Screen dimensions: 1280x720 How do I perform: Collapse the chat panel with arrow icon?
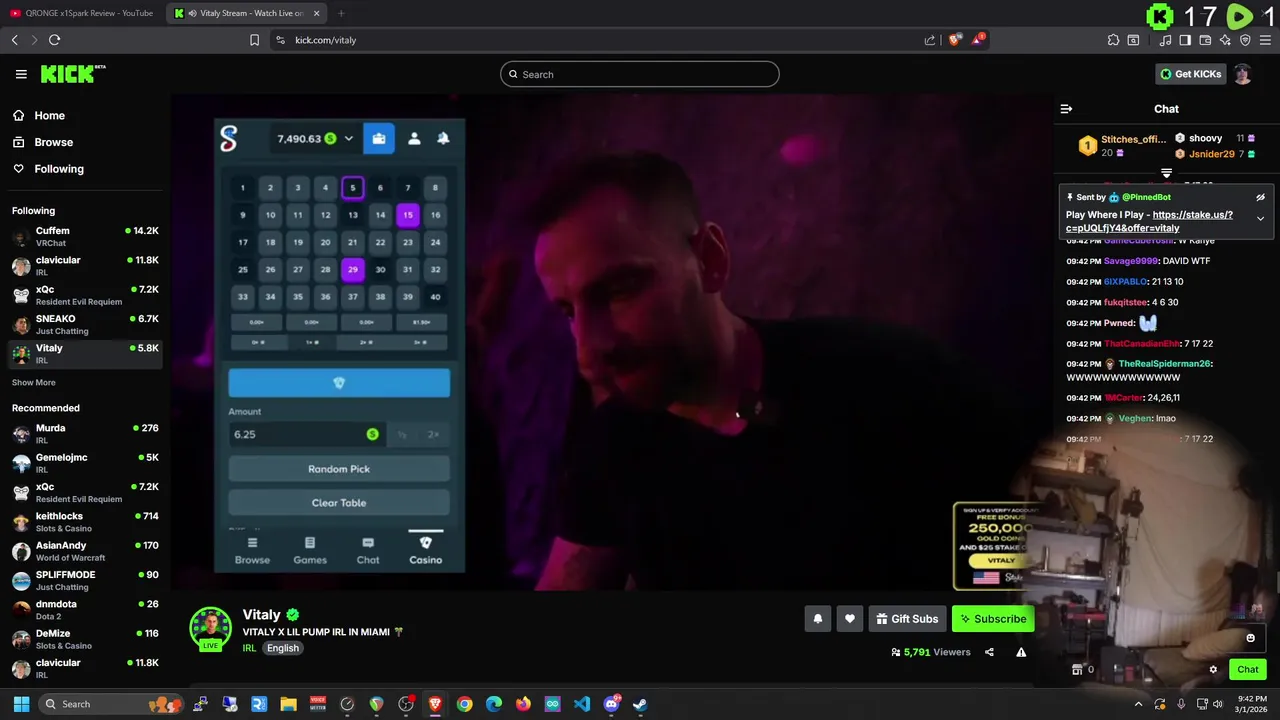1066,109
